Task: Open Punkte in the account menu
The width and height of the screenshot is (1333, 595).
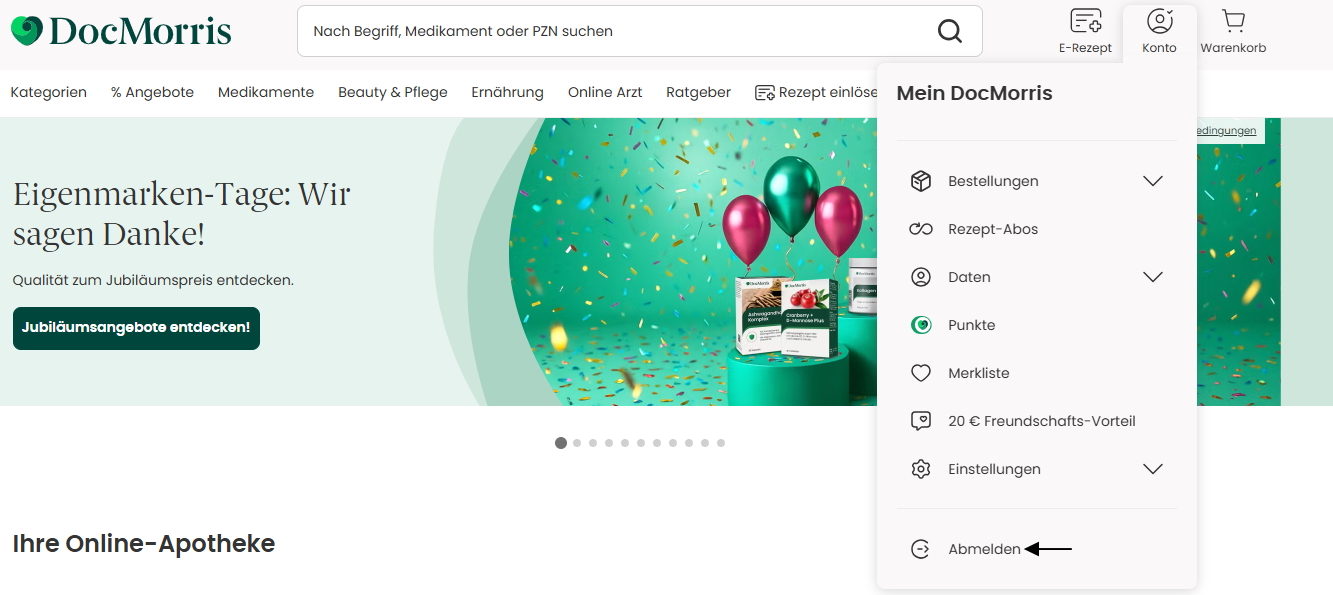Action: pyautogui.click(x=972, y=325)
